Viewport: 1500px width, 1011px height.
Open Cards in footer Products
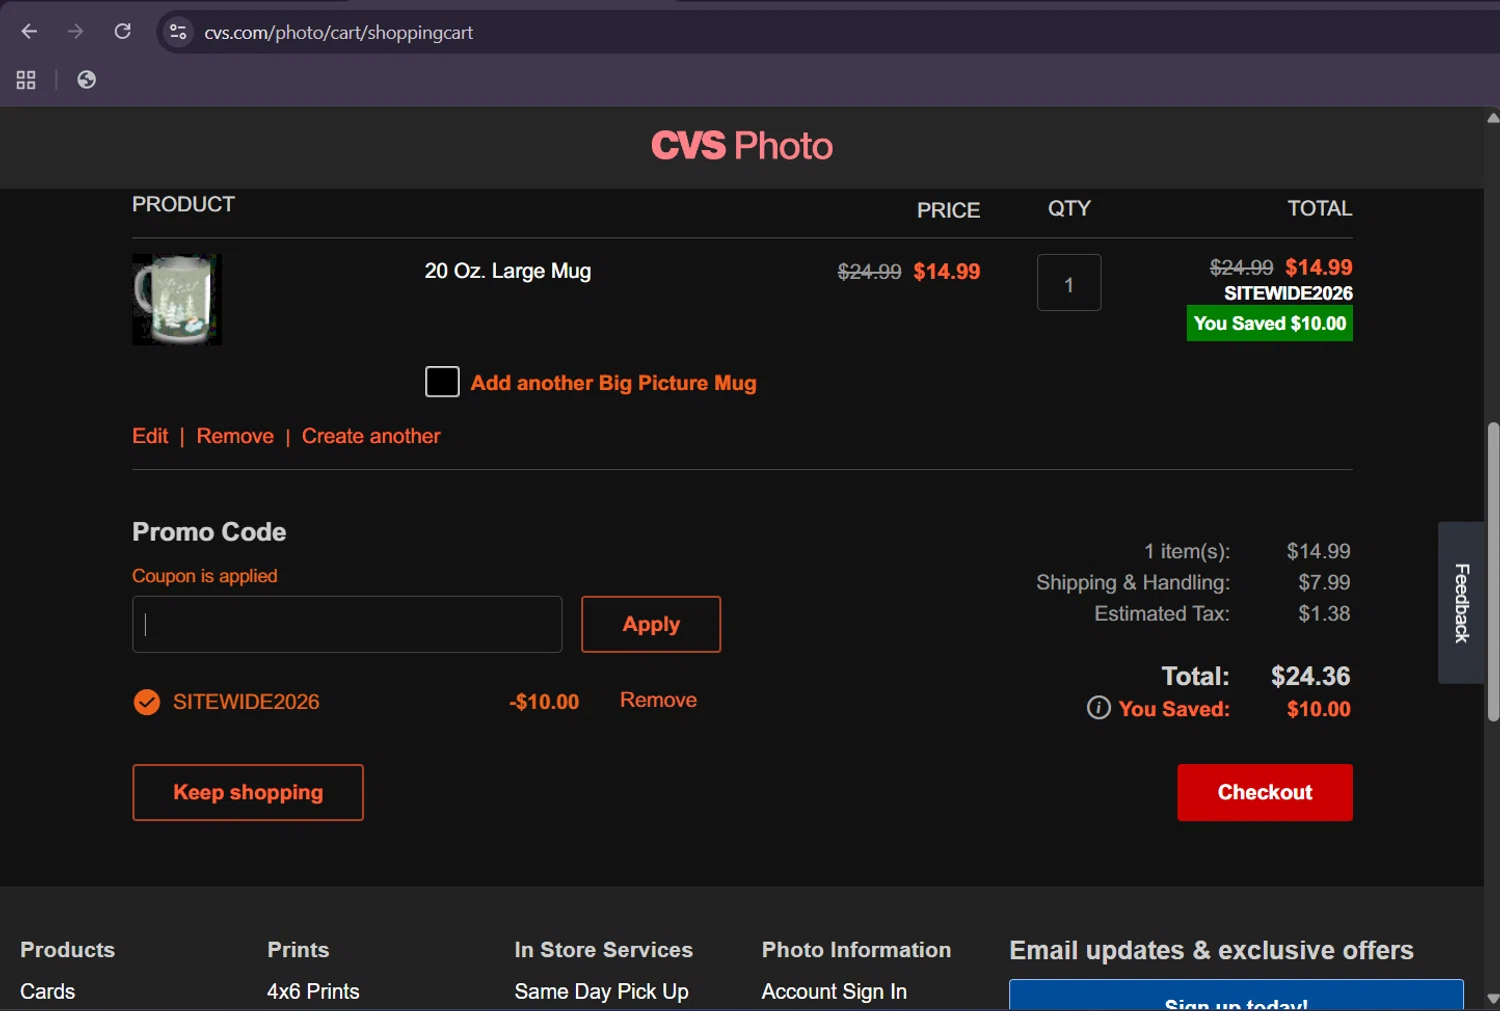48,991
